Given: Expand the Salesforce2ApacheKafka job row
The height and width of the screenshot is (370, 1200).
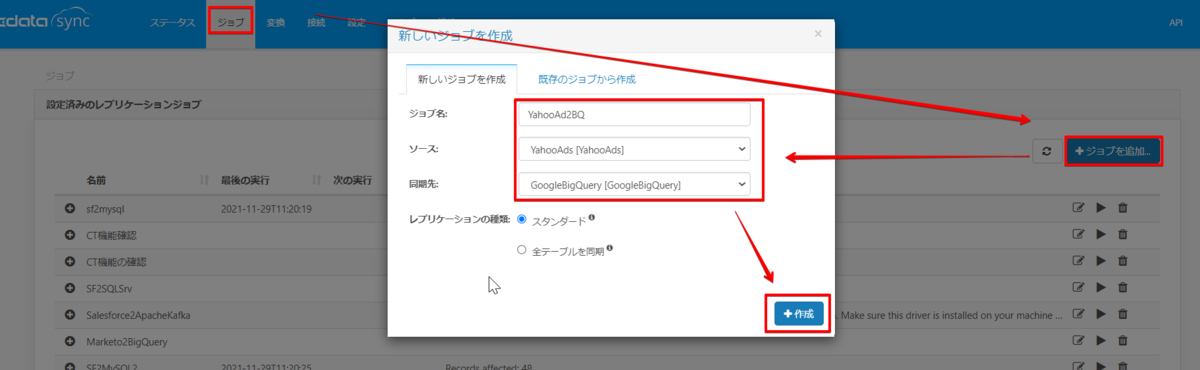Looking at the screenshot, I should point(70,315).
